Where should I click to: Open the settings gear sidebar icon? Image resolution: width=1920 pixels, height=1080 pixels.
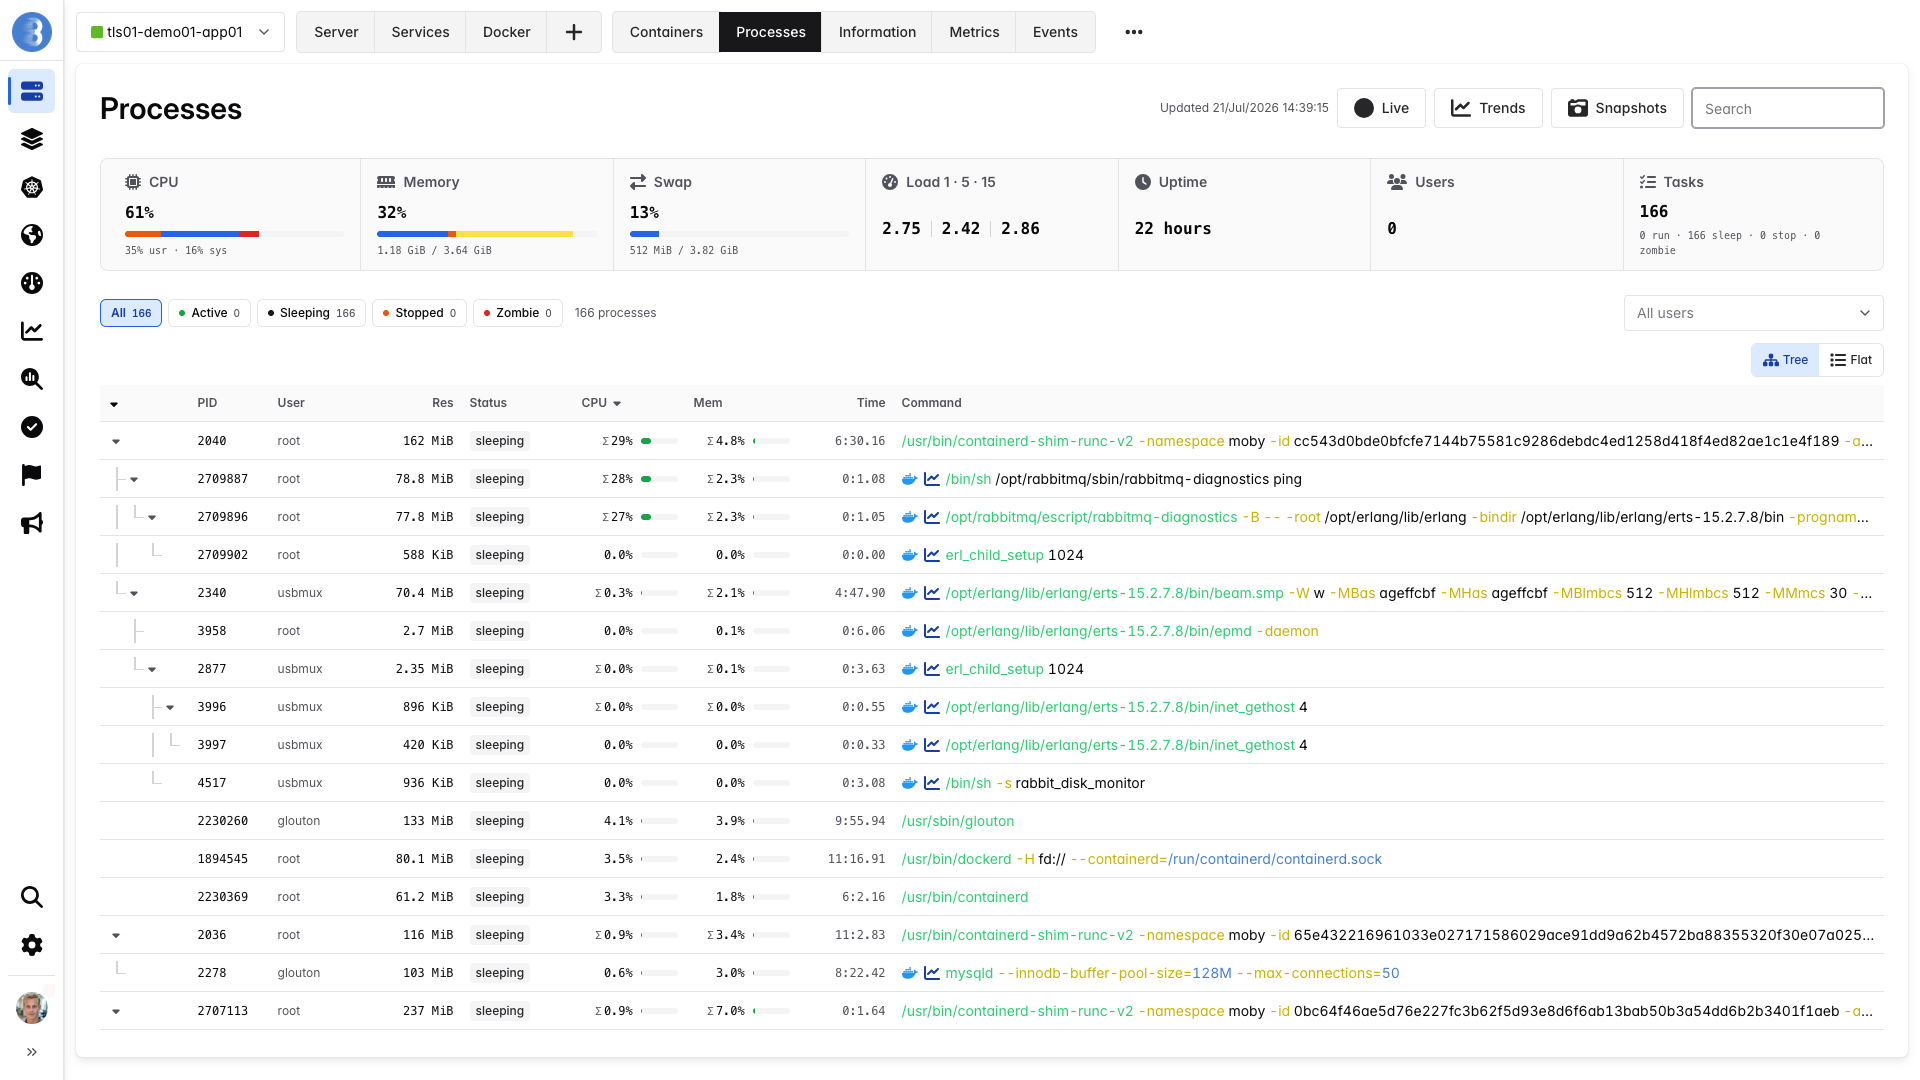pos(32,945)
